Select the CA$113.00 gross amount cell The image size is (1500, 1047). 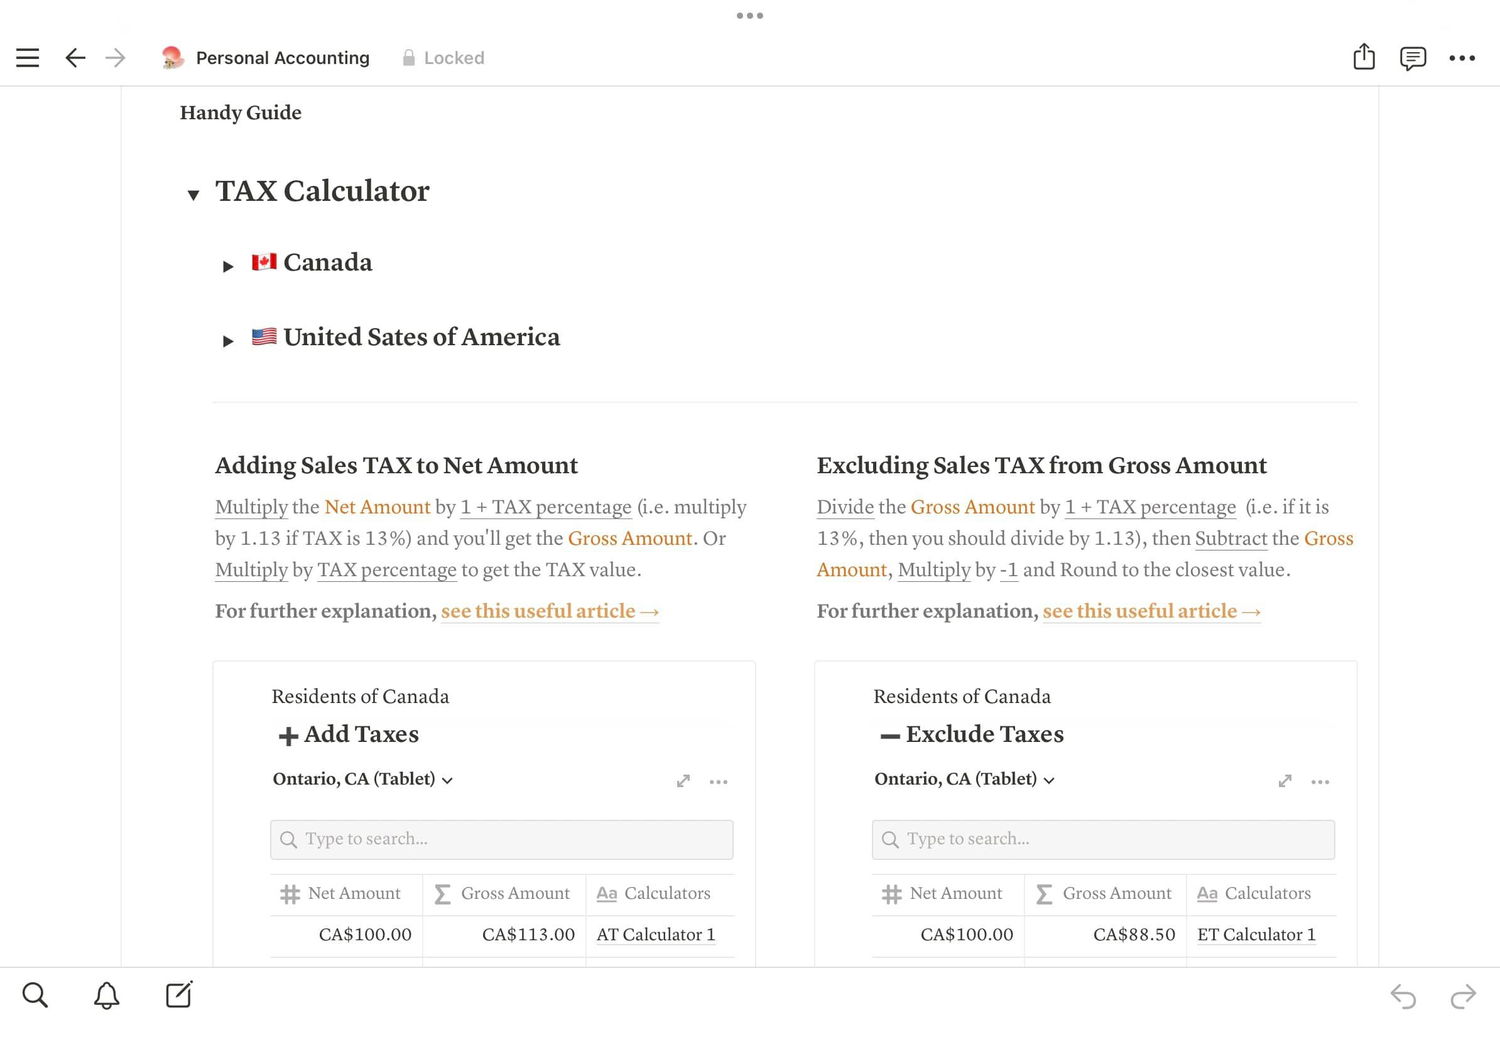point(504,935)
